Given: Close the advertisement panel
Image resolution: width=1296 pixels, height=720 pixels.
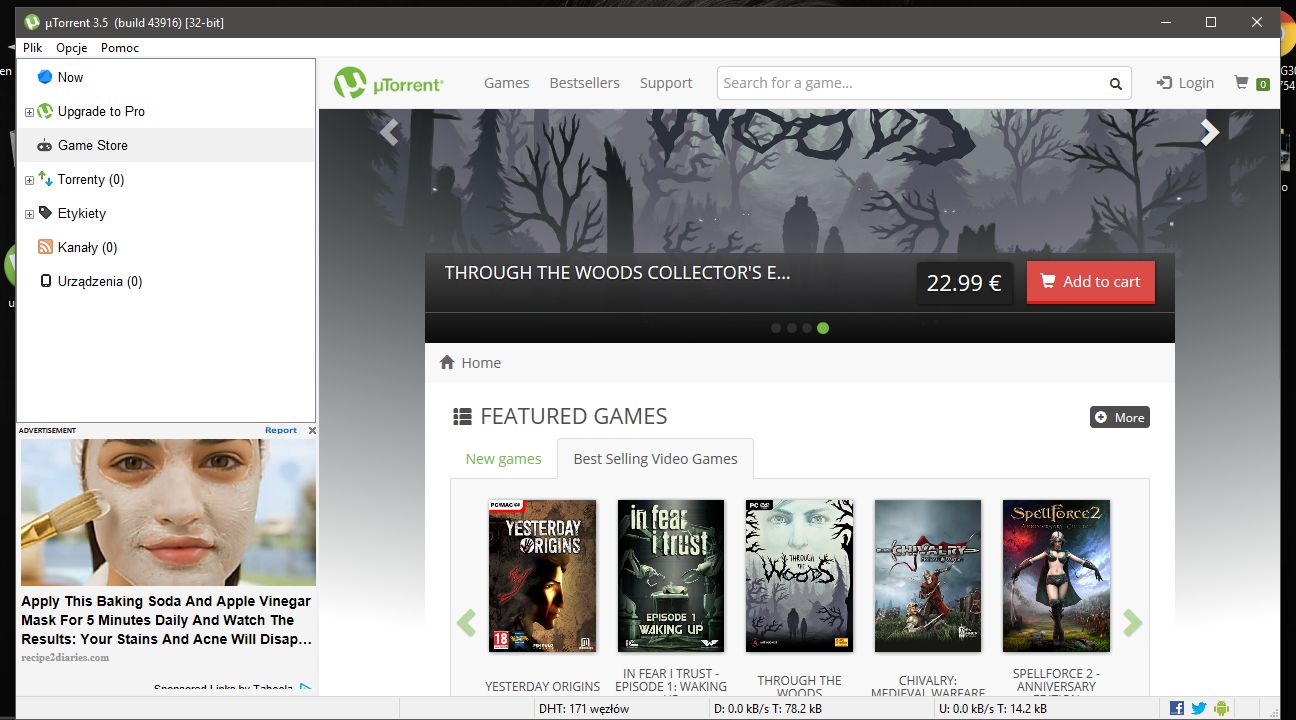Looking at the screenshot, I should 312,431.
